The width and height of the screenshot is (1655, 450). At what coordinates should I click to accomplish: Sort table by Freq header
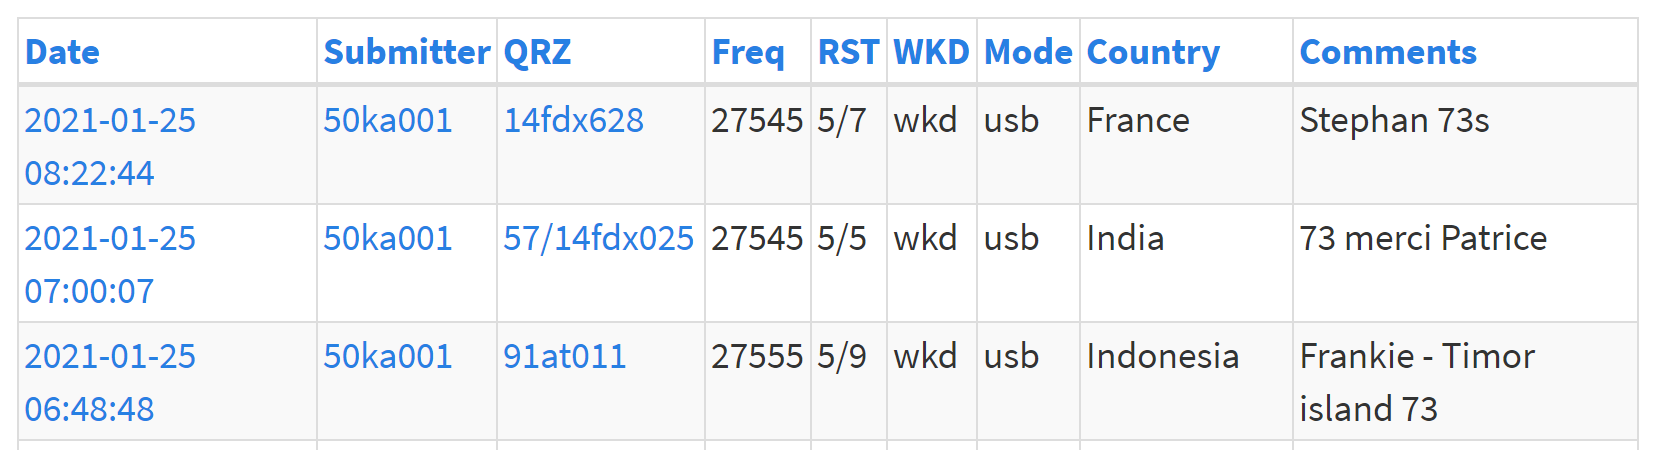pos(748,52)
